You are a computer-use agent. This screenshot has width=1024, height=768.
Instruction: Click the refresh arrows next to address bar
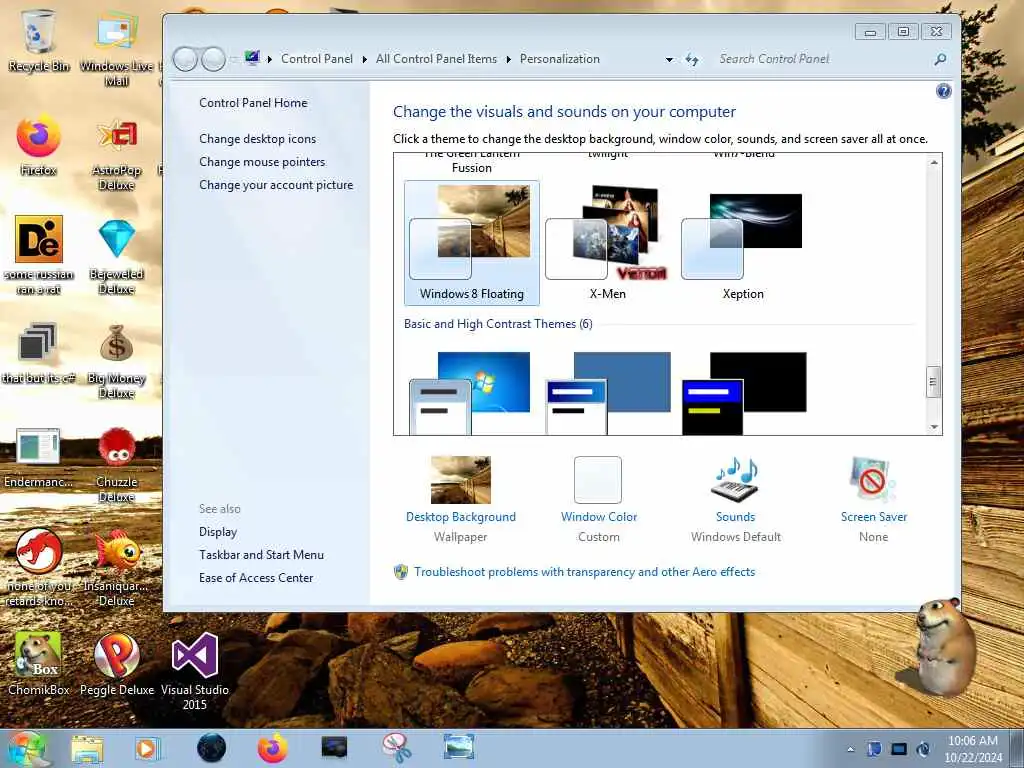pyautogui.click(x=692, y=59)
